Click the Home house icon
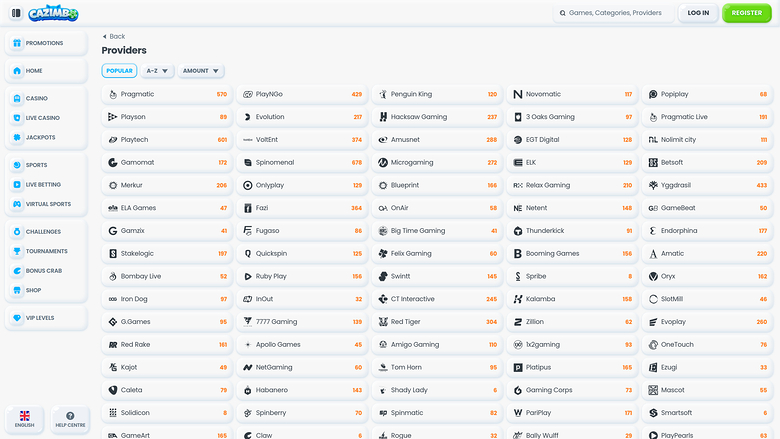 [17, 71]
